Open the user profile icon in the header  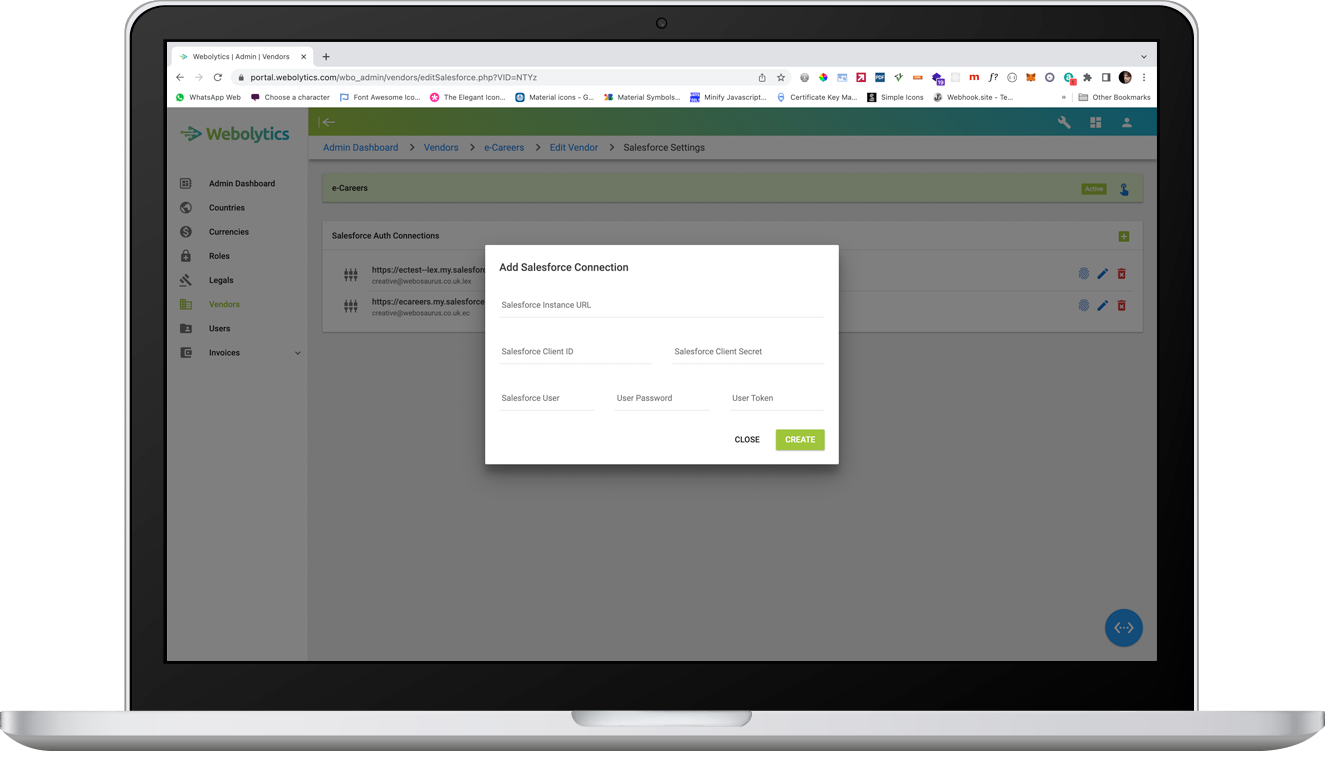(x=1127, y=121)
